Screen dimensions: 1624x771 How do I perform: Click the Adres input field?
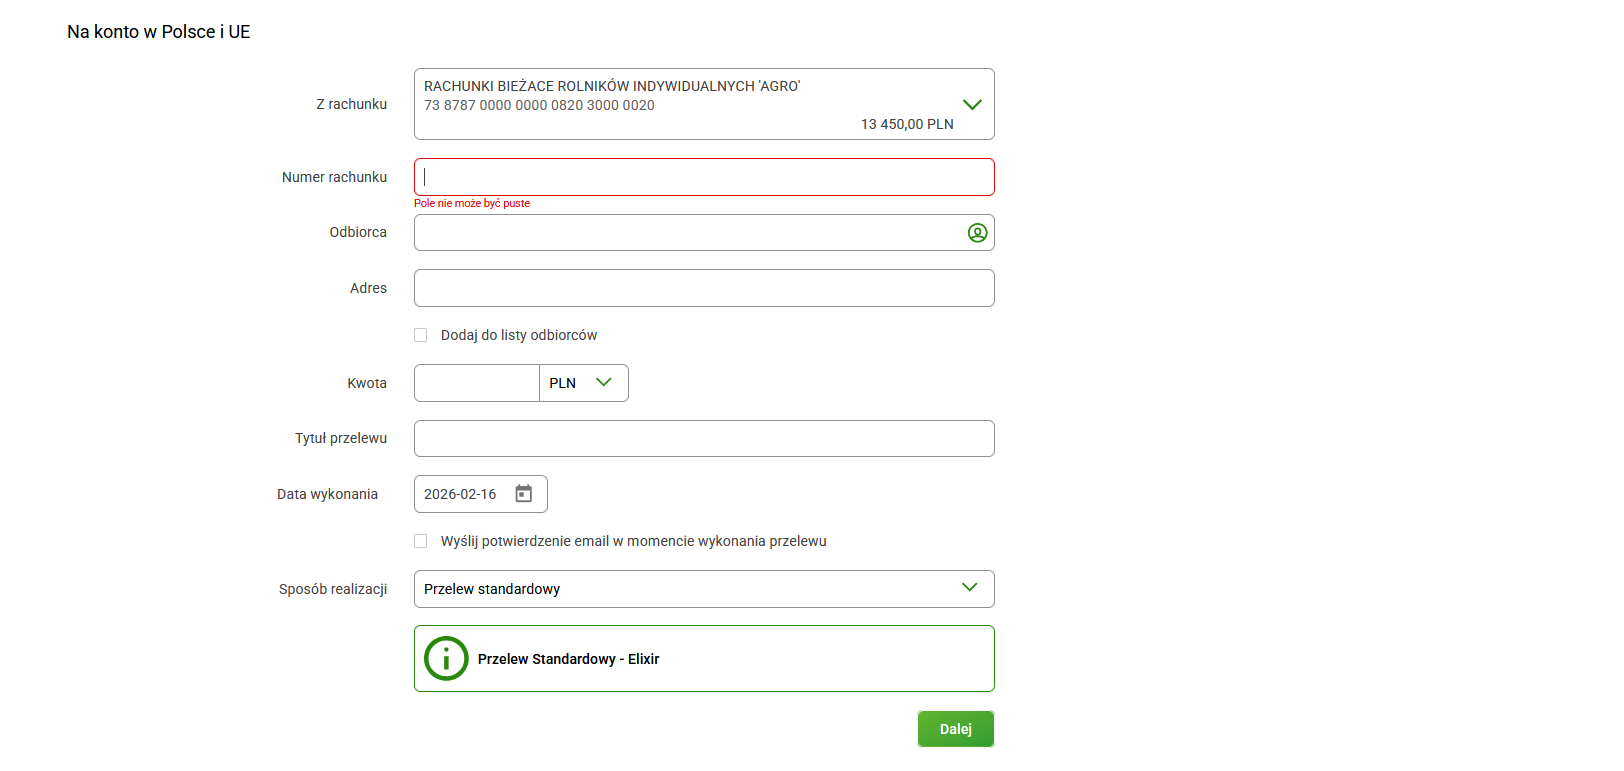click(704, 288)
